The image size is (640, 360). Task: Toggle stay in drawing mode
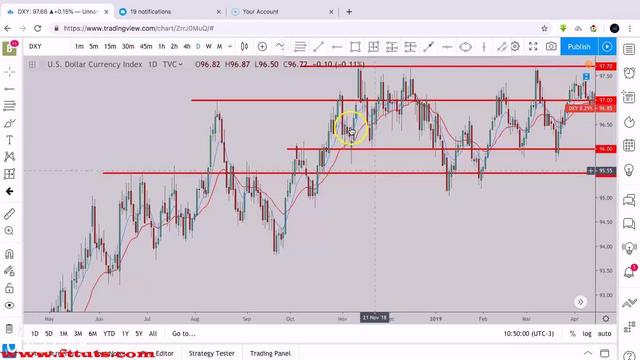click(9, 271)
